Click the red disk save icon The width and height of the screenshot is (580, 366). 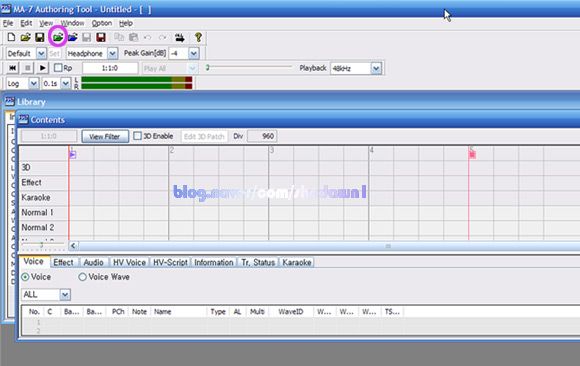(101, 37)
